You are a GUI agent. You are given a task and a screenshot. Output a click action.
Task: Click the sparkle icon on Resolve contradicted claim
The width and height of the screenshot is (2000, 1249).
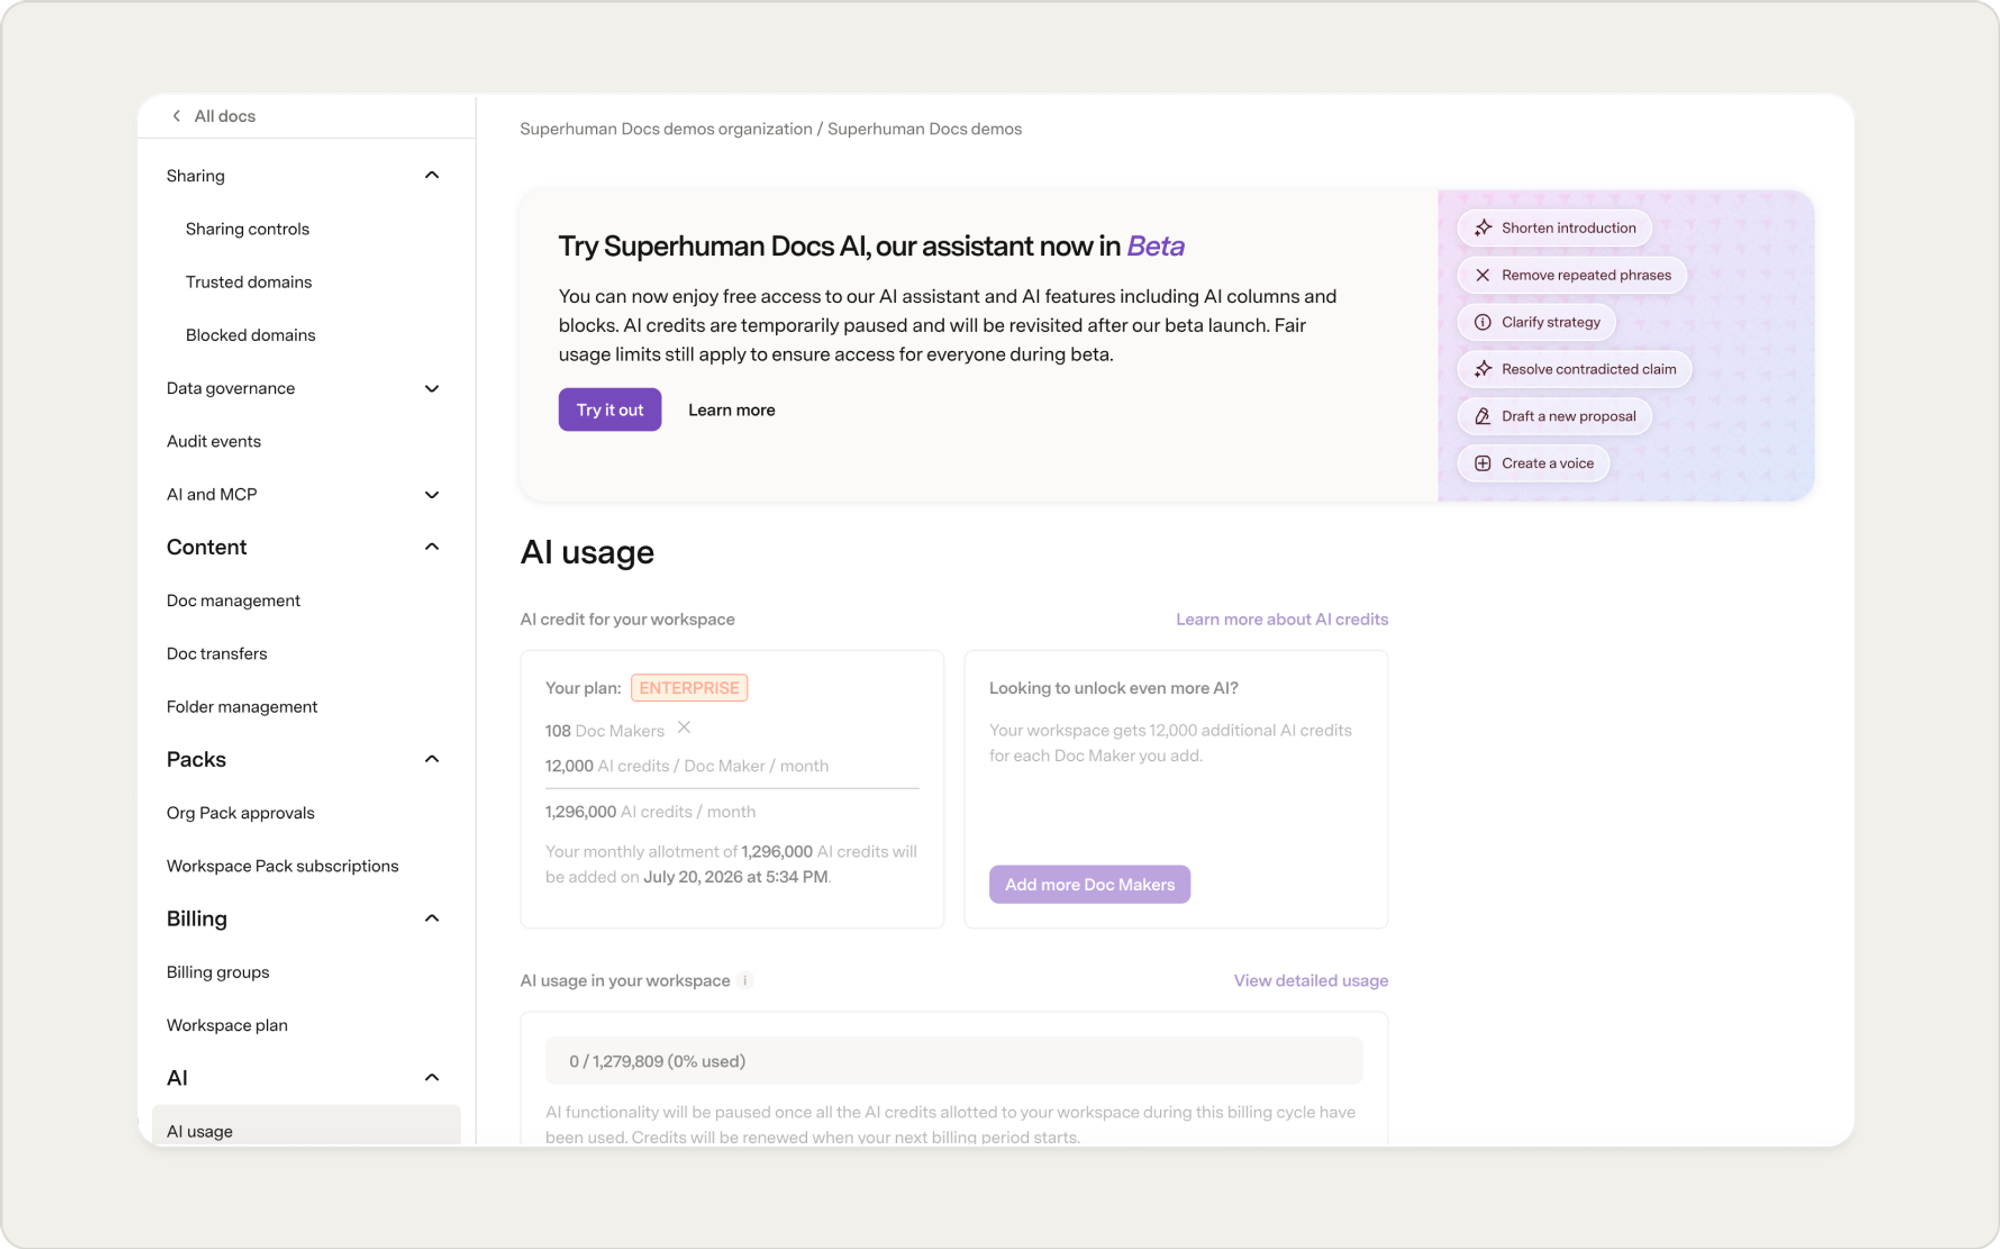(x=1483, y=369)
